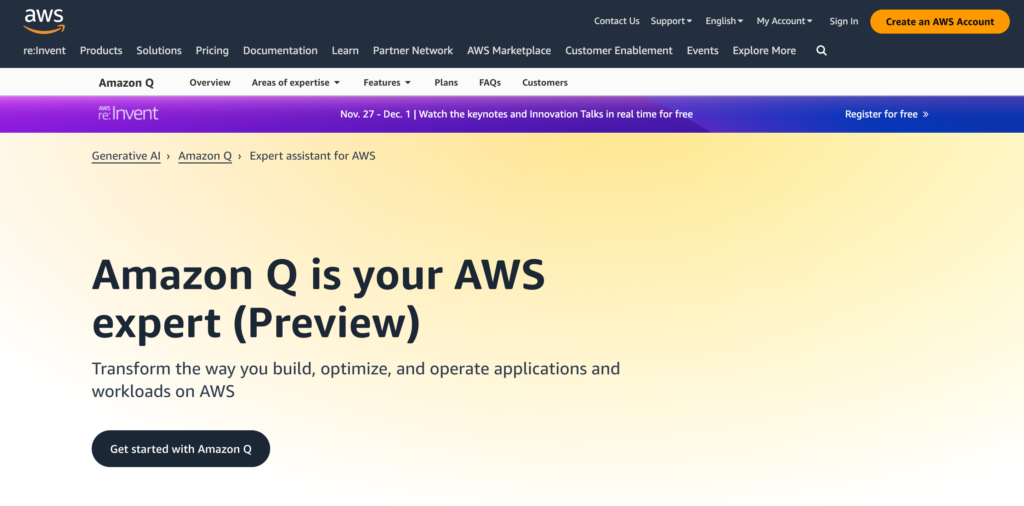Screen dimensions: 1024x506
Task: Click Expert assistant for AWS breadcrumb text
Action: [312, 156]
